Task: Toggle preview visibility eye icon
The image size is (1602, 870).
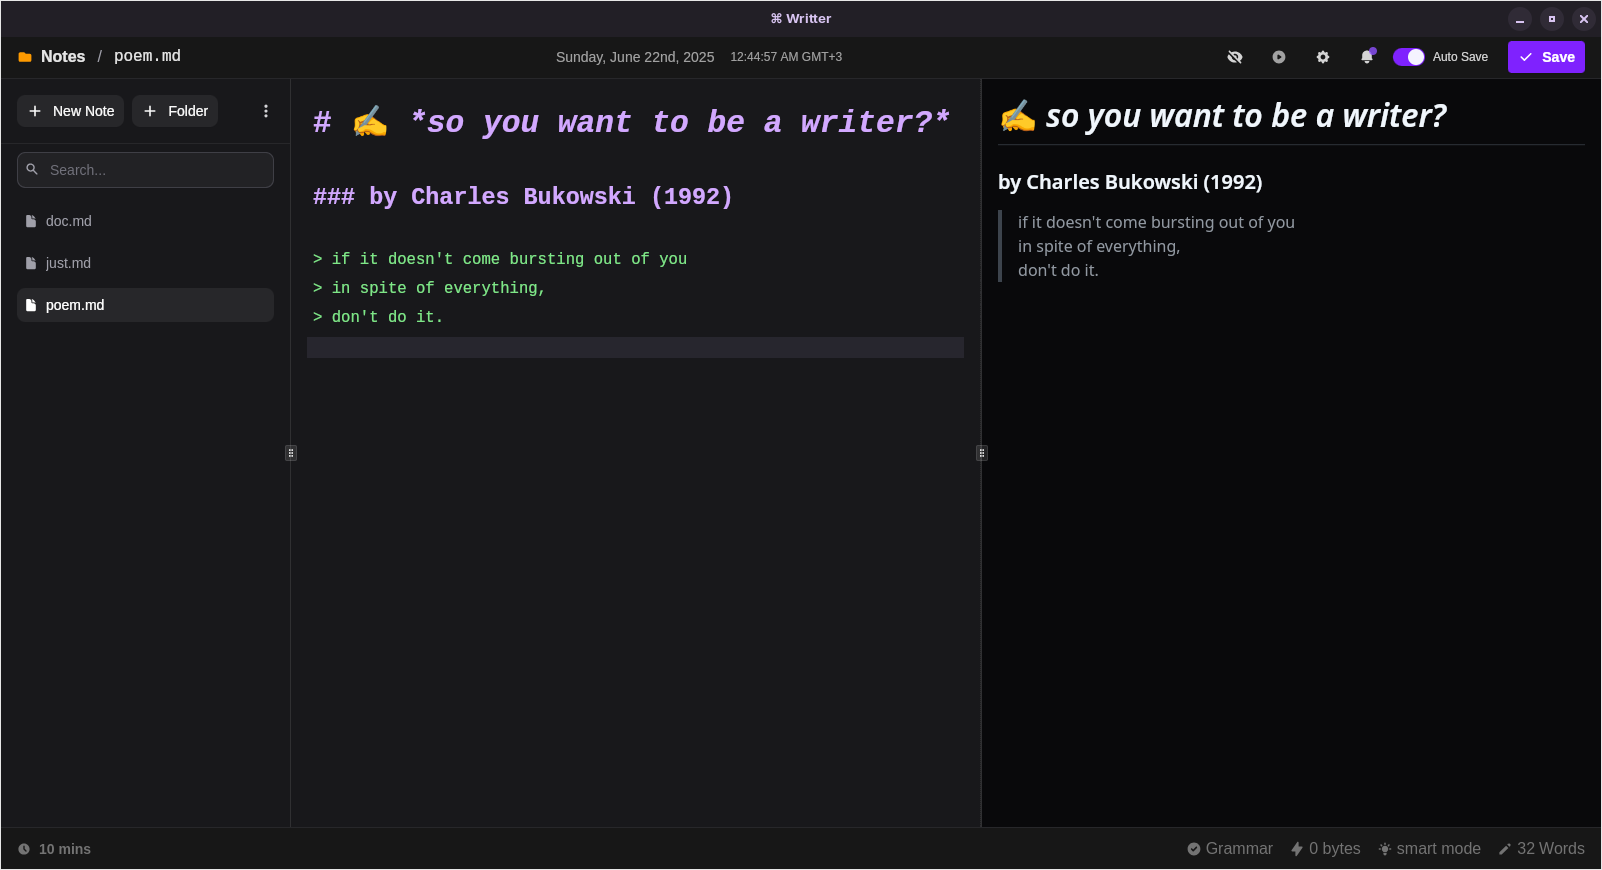Action: coord(1235,57)
